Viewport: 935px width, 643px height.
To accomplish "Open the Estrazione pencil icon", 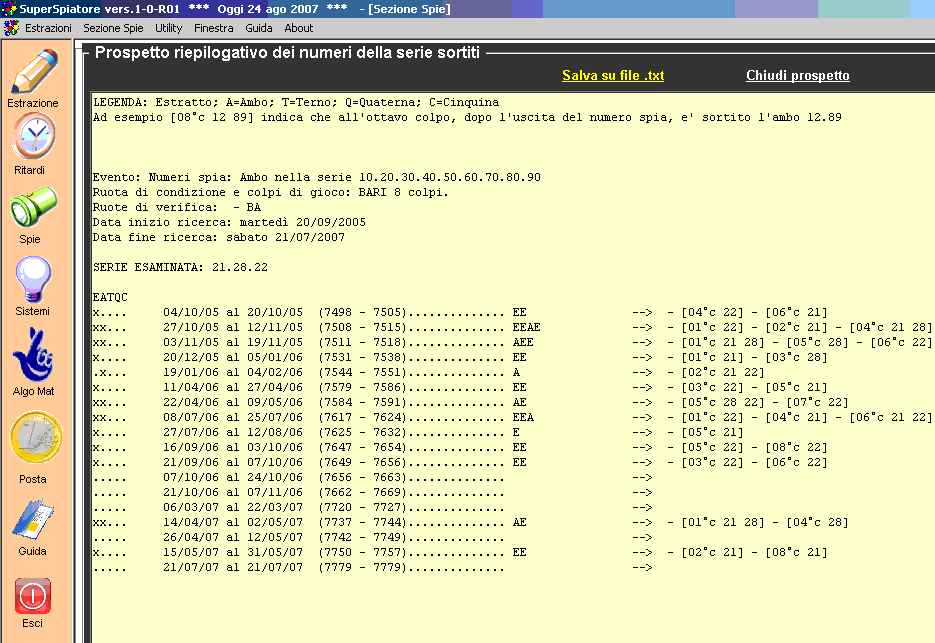I will click(x=35, y=72).
